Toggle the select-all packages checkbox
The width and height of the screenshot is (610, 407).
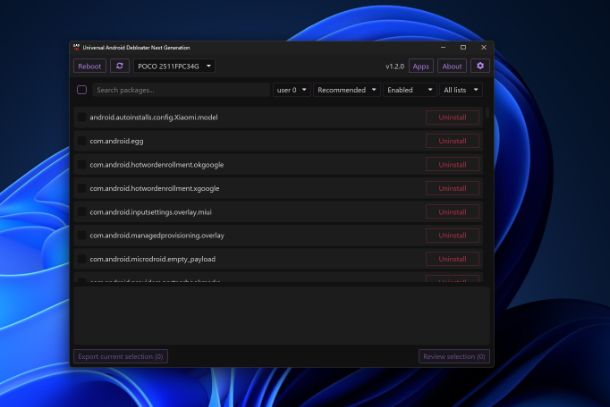(x=82, y=90)
